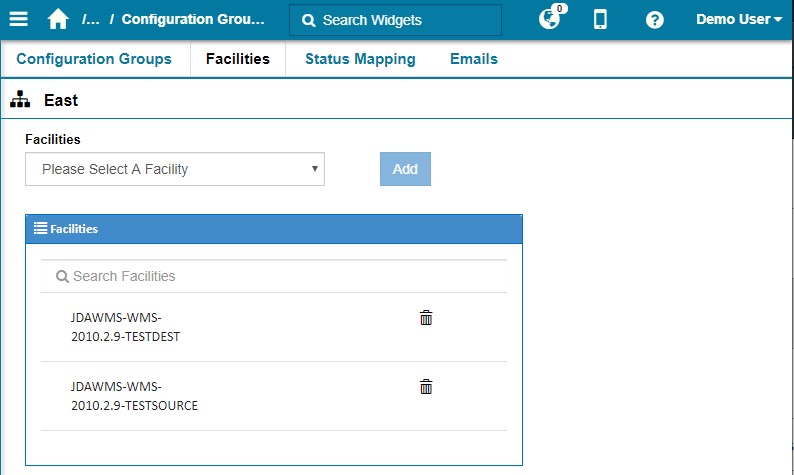
Task: Go to the Home icon
Action: [58, 19]
